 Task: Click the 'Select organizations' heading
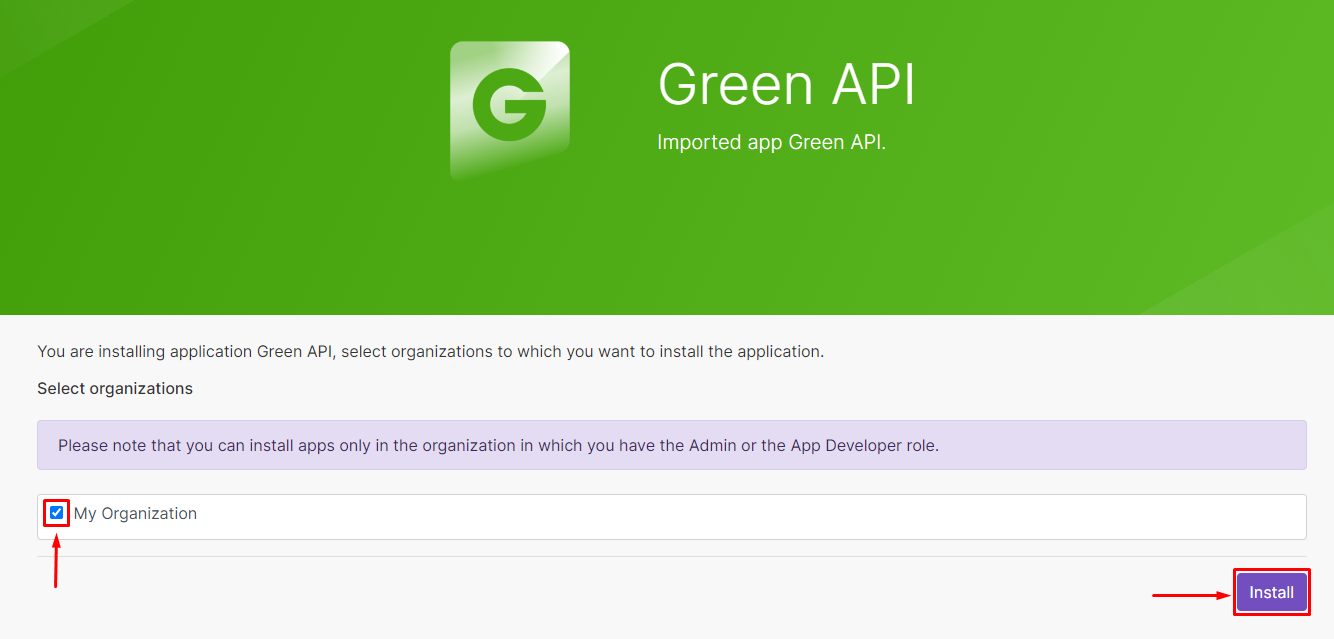[x=115, y=388]
